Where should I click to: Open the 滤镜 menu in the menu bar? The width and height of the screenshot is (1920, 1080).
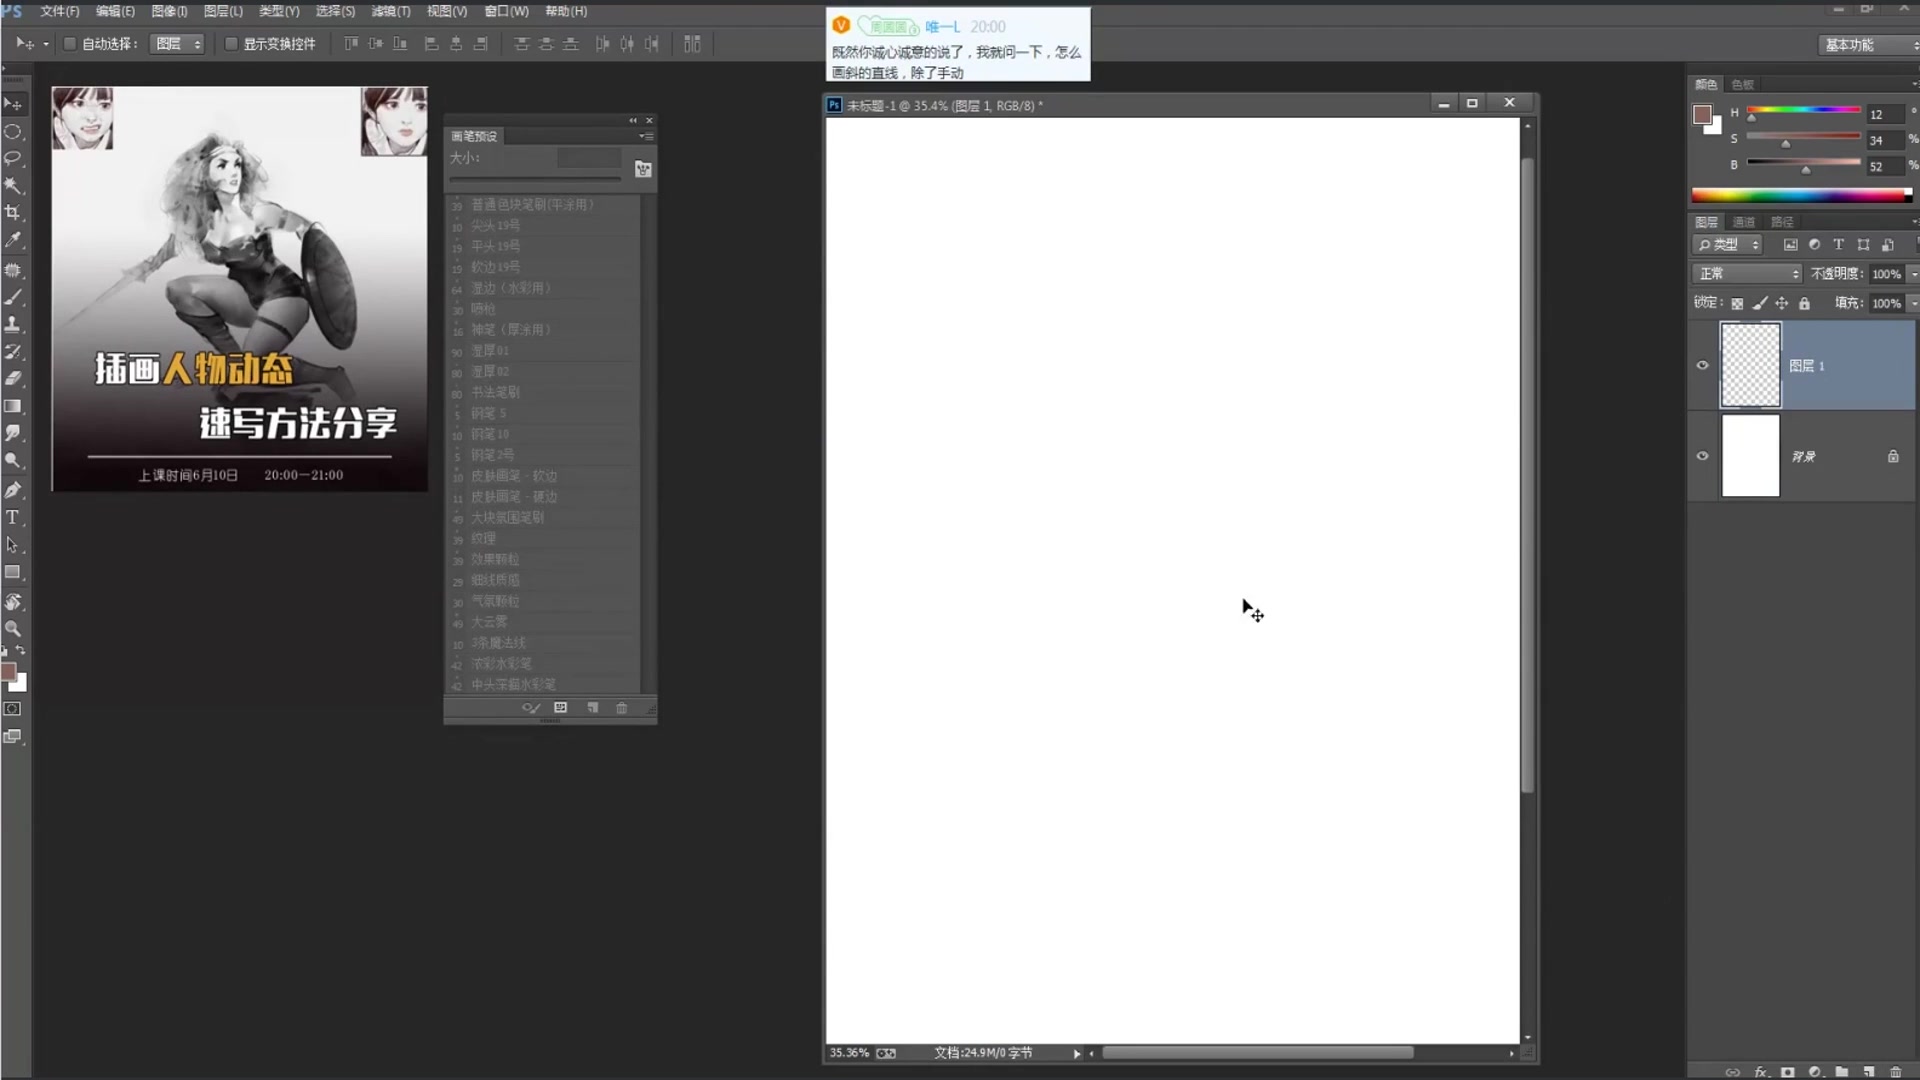pos(390,11)
